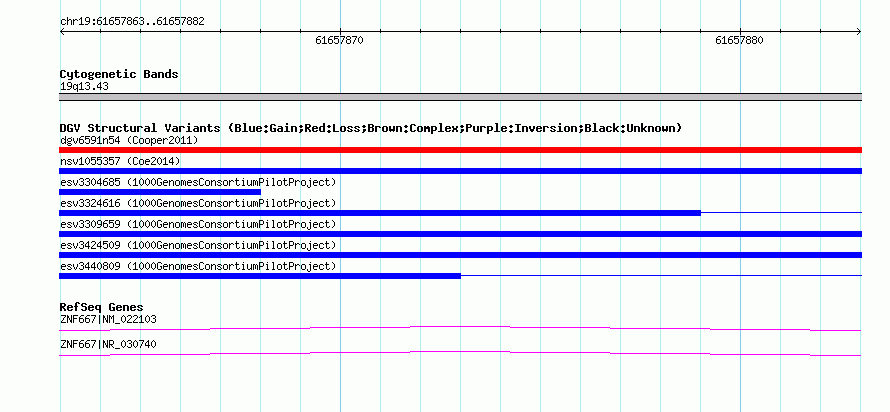Image resolution: width=890 pixels, height=412 pixels.
Task: Click the blue bar under esv3440809
Action: 260,276
